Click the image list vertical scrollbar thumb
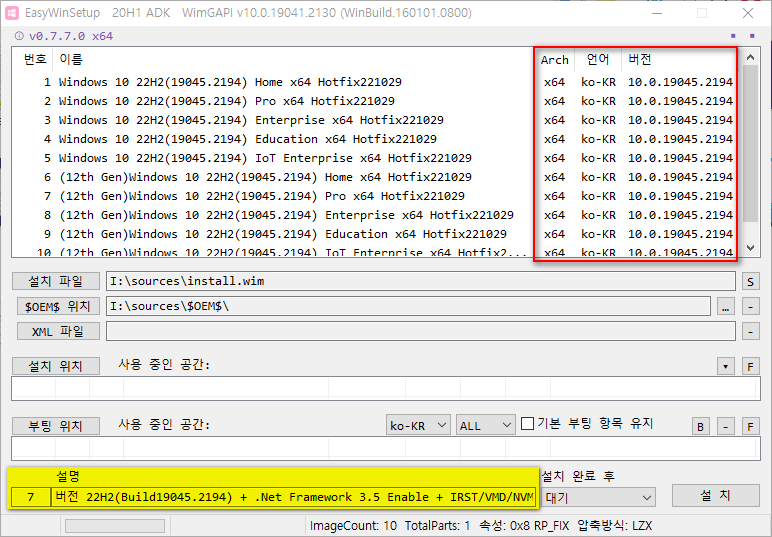 [750, 144]
